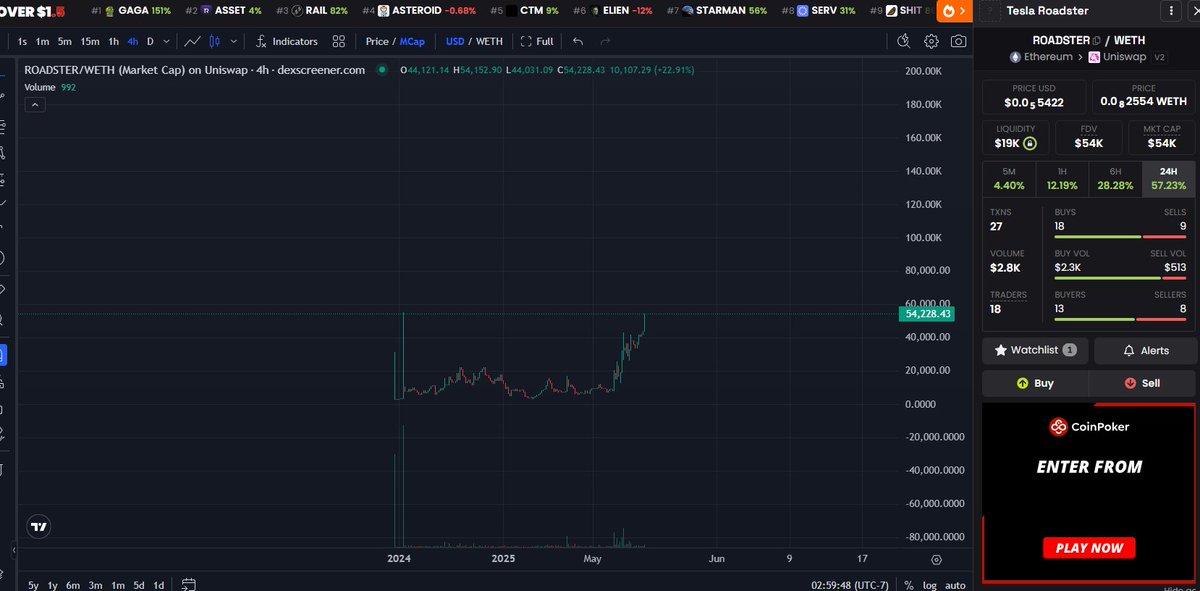Open the go-to-date calendar icon
Viewport: 1200px width, 591px height.
coord(188,584)
